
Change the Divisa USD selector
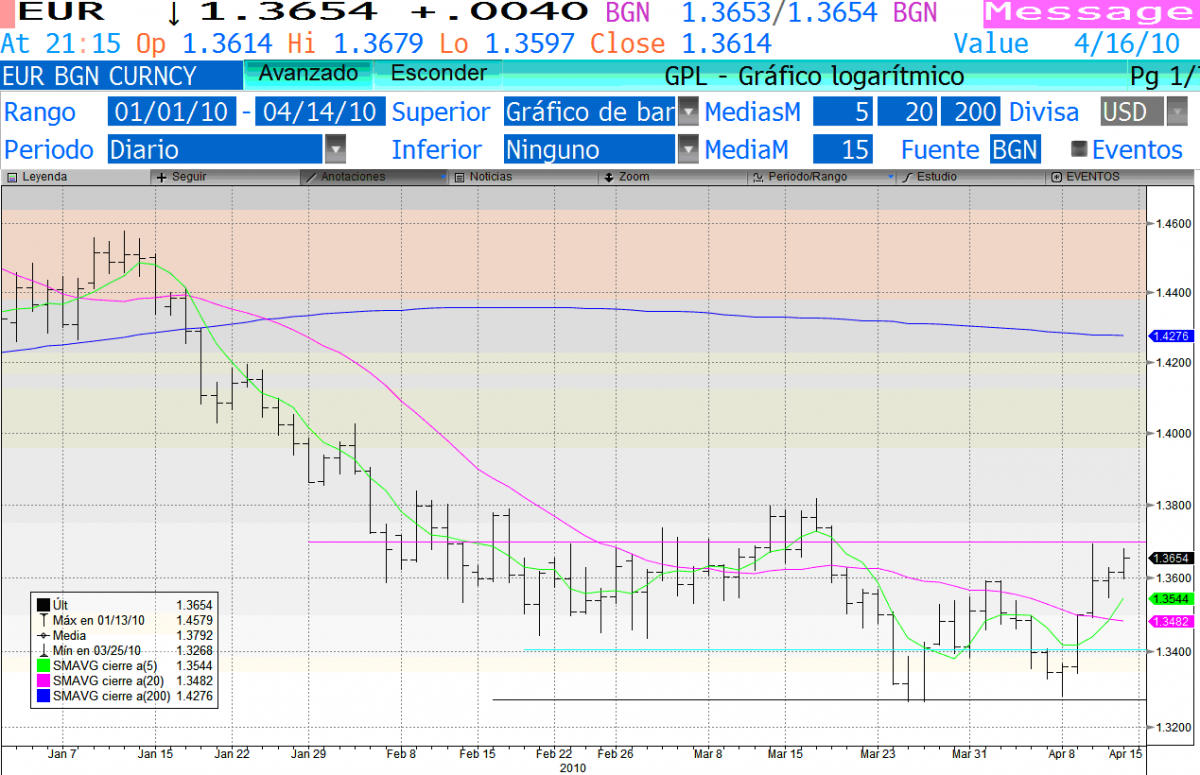point(1140,112)
